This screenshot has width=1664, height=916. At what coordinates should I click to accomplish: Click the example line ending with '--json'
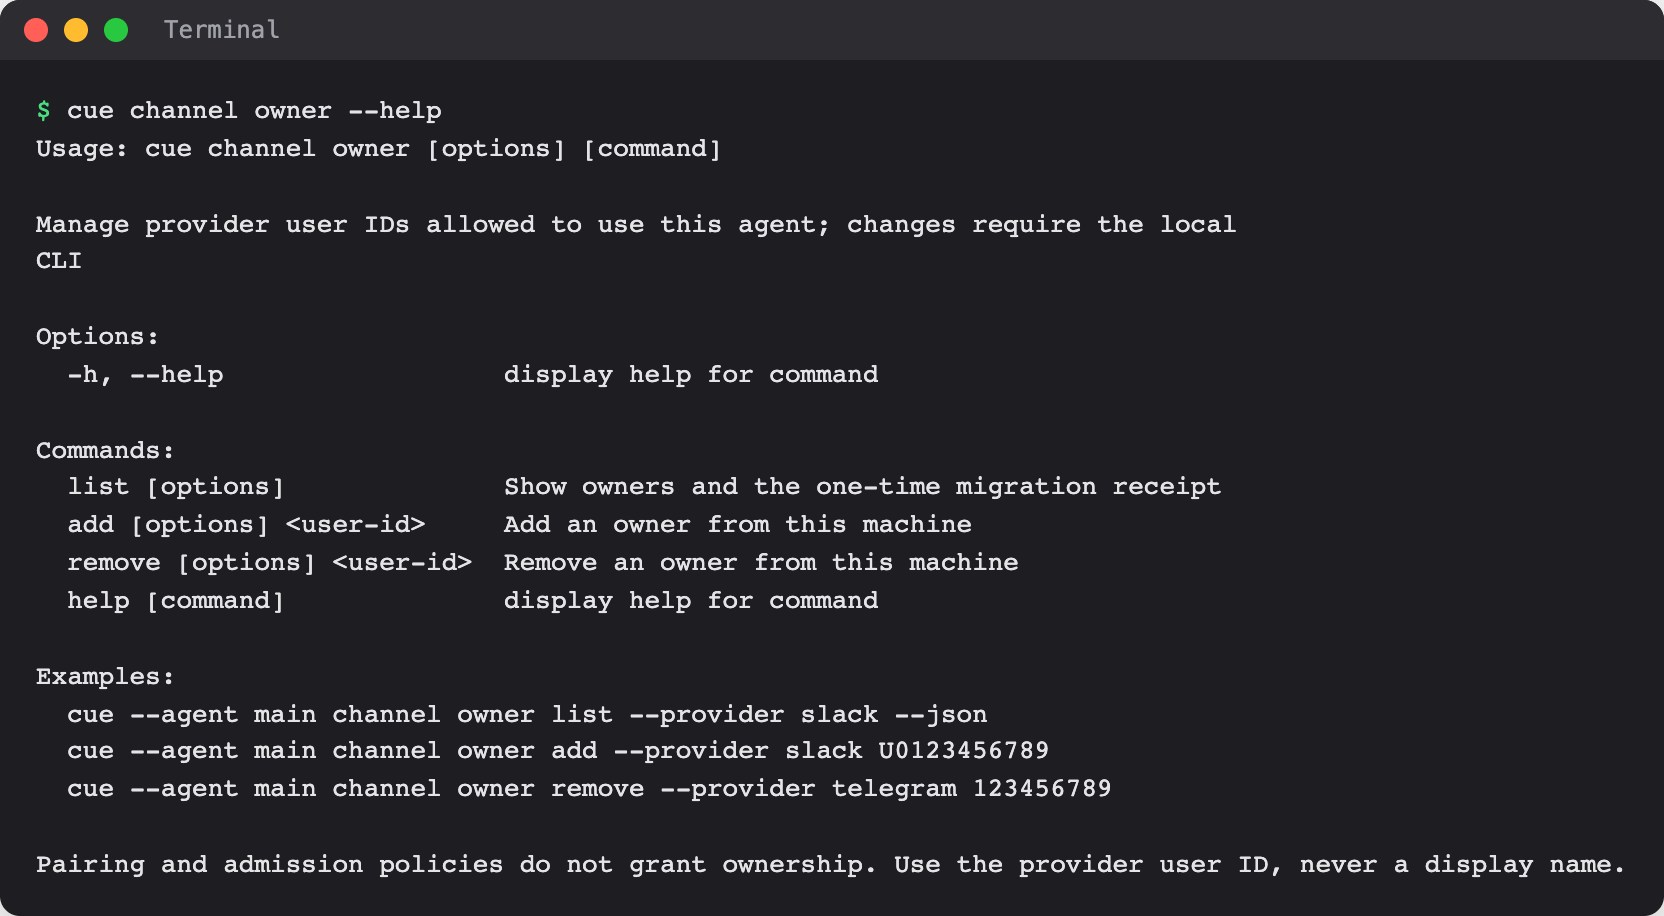527,715
